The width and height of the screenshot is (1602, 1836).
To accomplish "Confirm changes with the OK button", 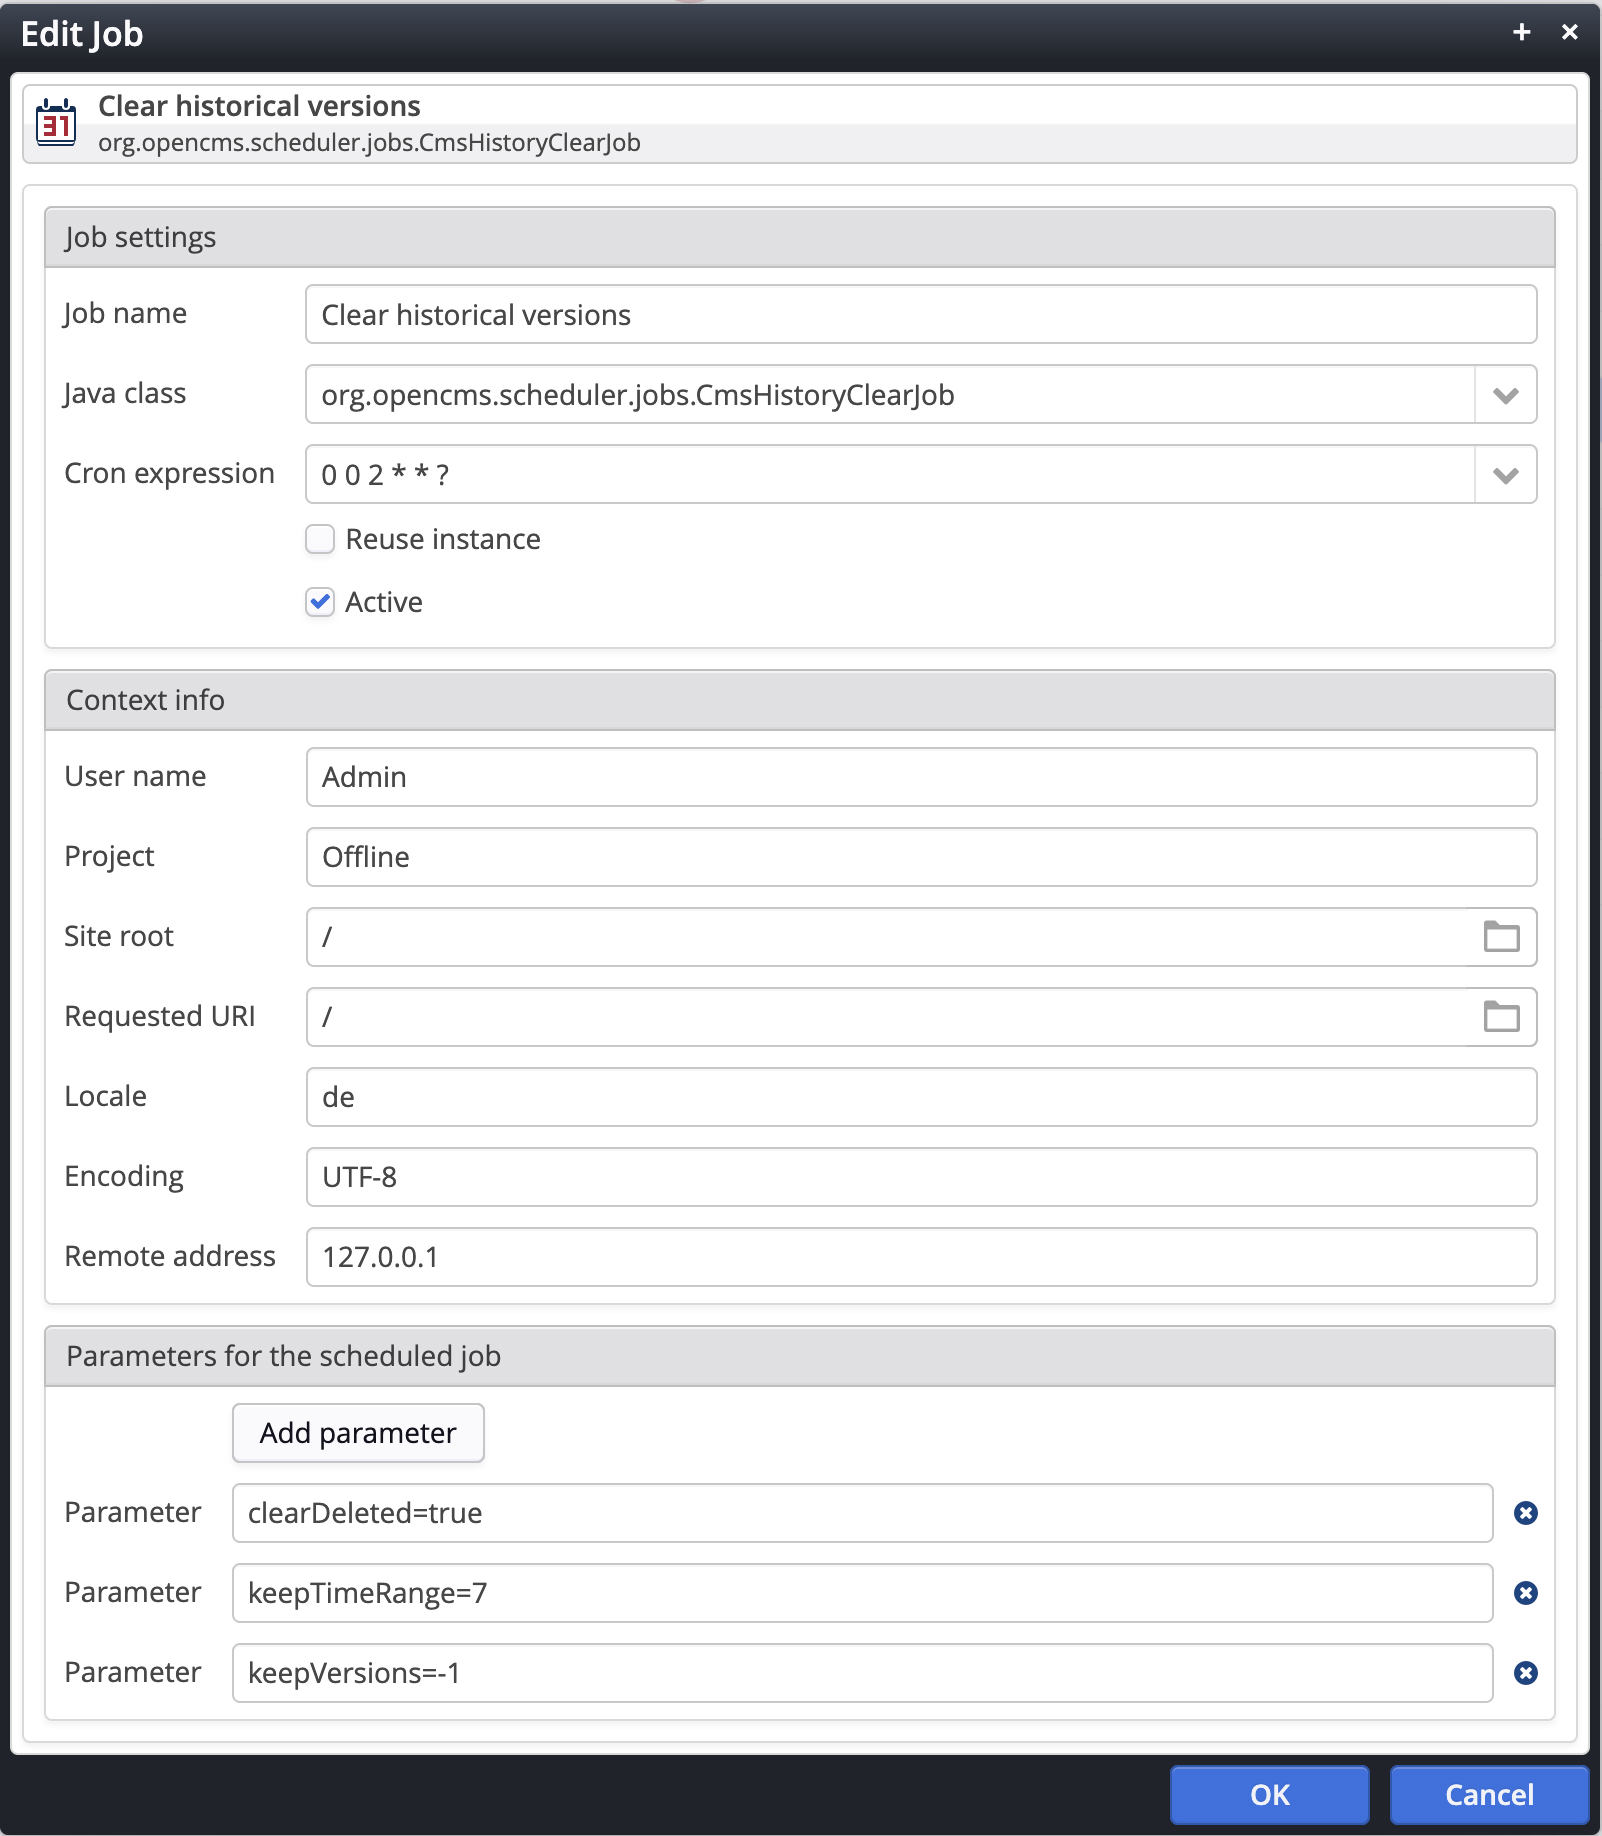I will click(1269, 1795).
